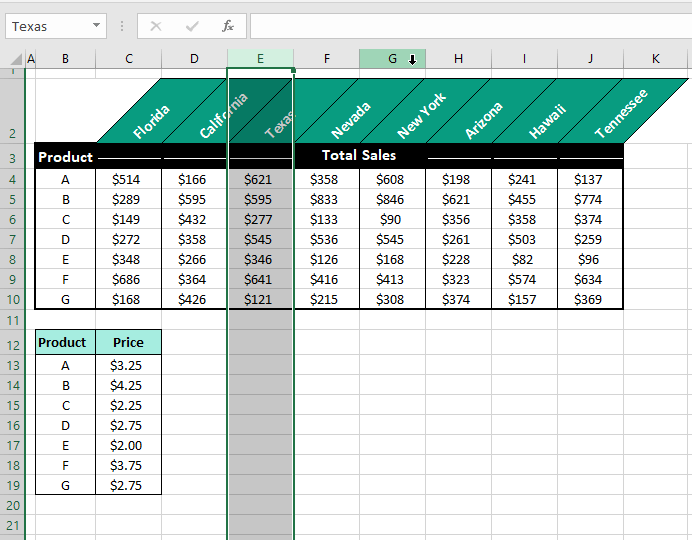Image resolution: width=692 pixels, height=540 pixels.
Task: Select the cell with $82
Action: point(524,259)
